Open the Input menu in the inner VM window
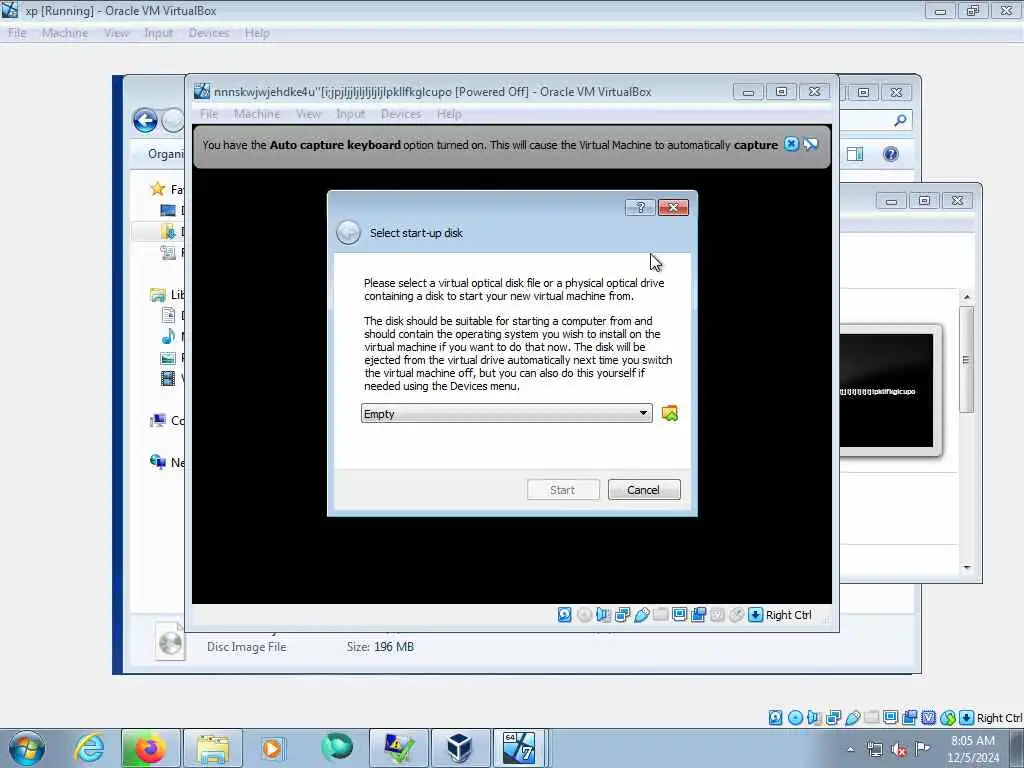This screenshot has height=768, width=1024. [351, 114]
